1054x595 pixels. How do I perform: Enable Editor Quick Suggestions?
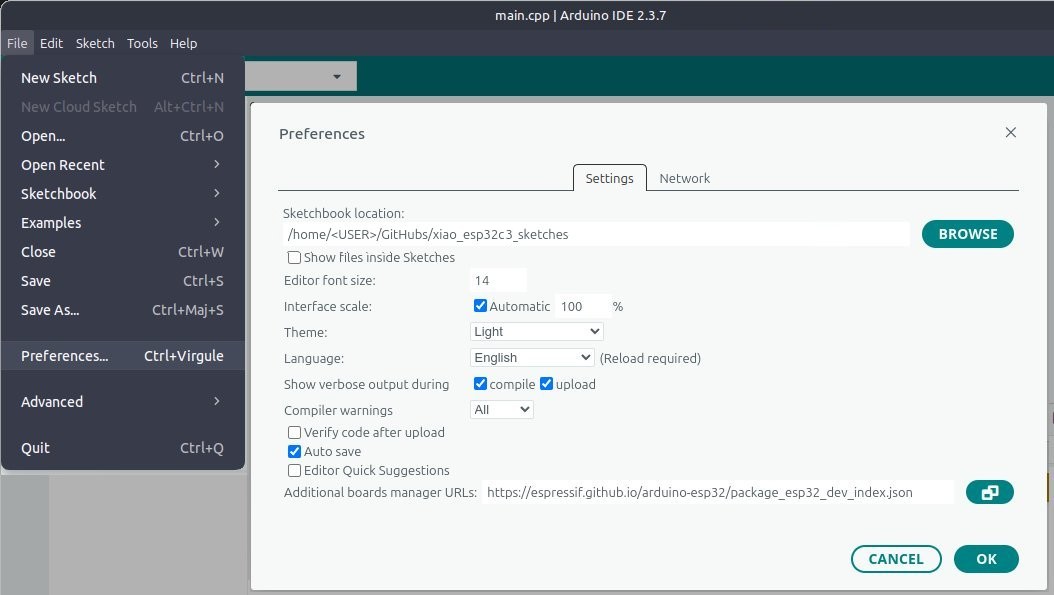(x=295, y=470)
